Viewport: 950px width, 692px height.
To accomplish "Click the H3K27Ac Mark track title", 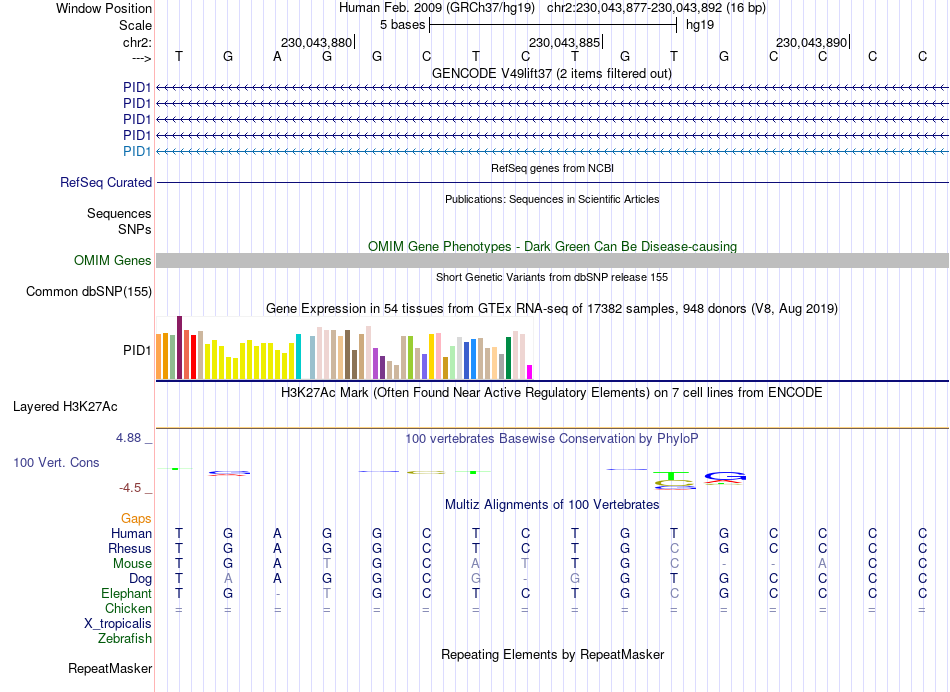I will (x=552, y=393).
